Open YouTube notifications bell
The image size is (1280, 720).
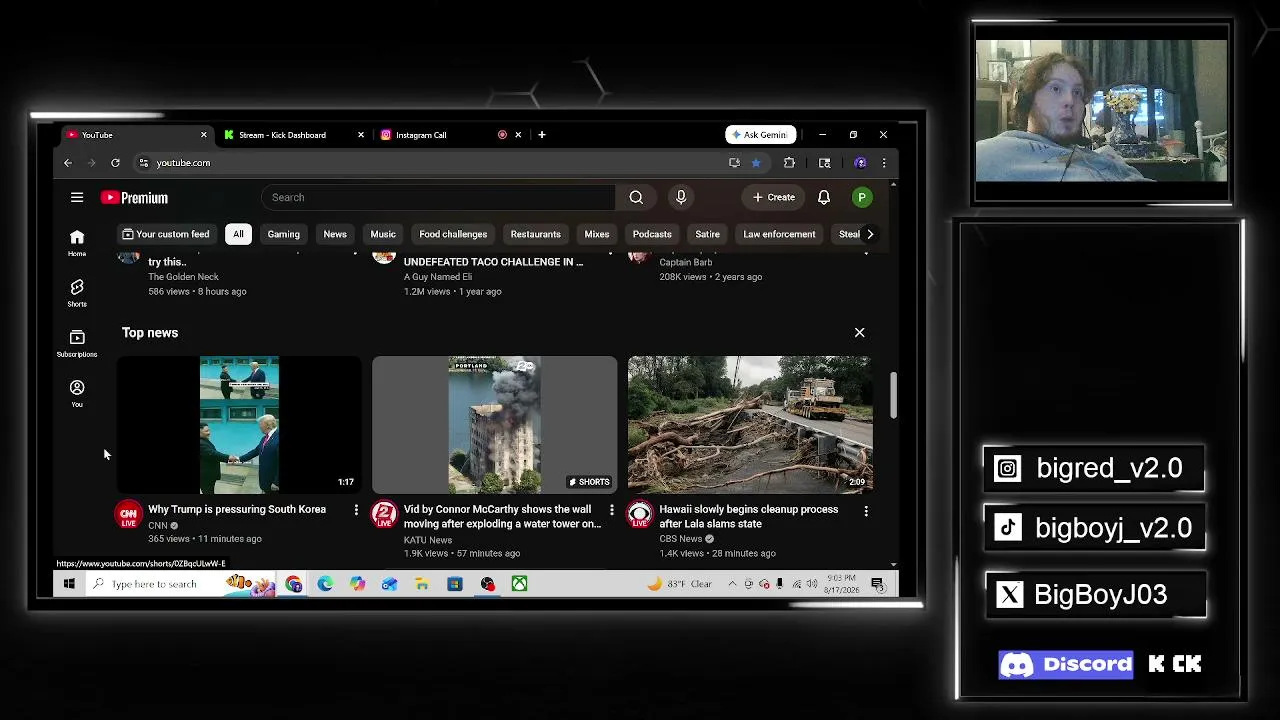coord(824,197)
